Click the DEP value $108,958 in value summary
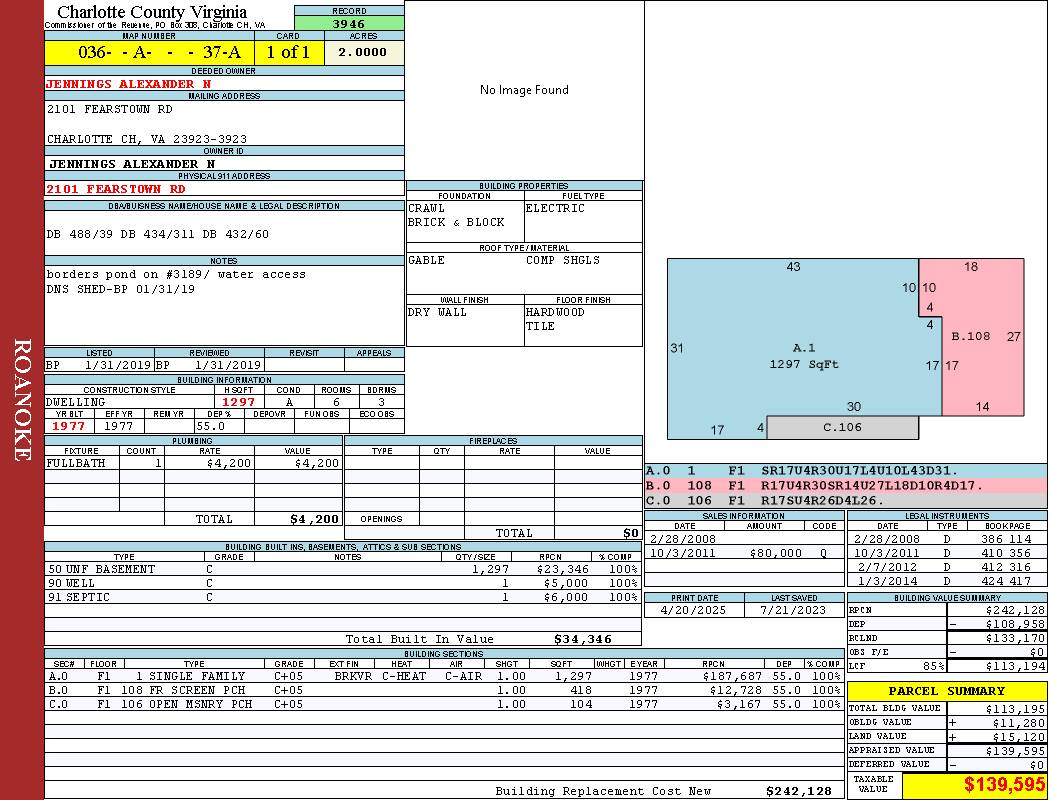1050x800 pixels. click(x=1015, y=624)
